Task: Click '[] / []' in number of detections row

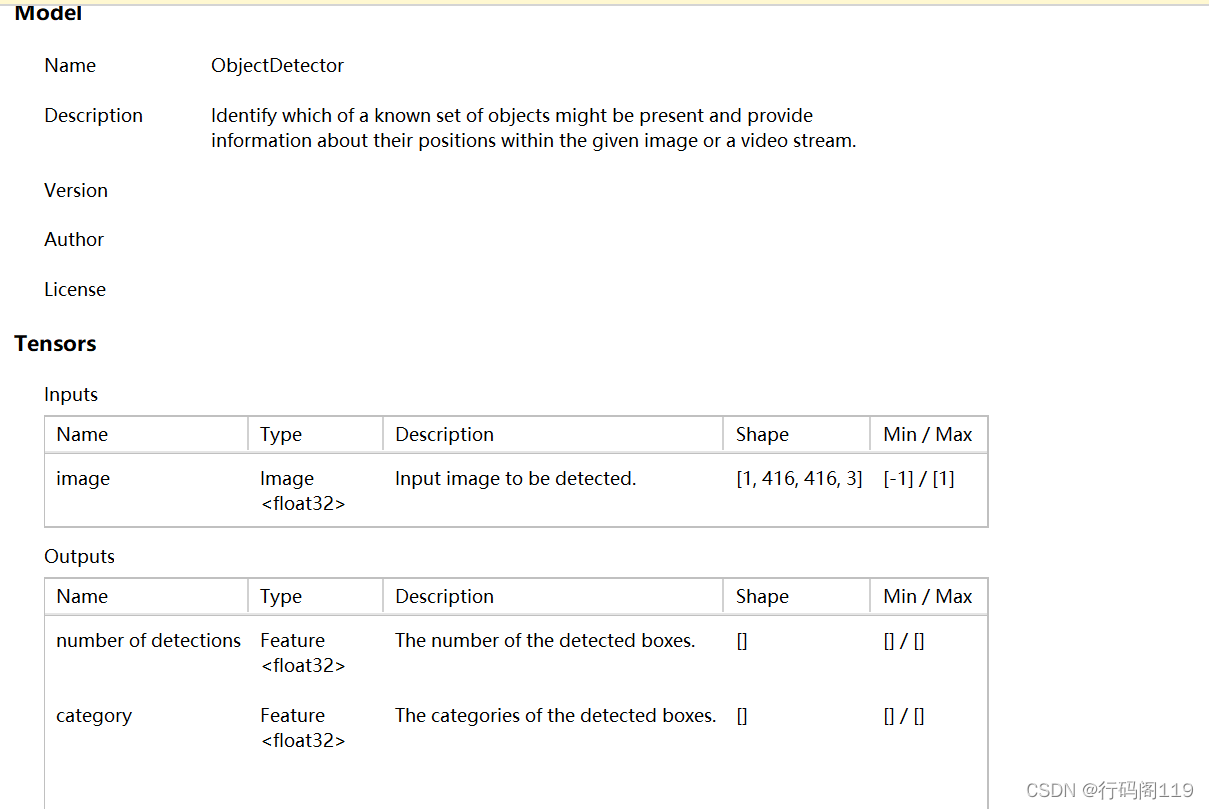Action: [x=904, y=641]
